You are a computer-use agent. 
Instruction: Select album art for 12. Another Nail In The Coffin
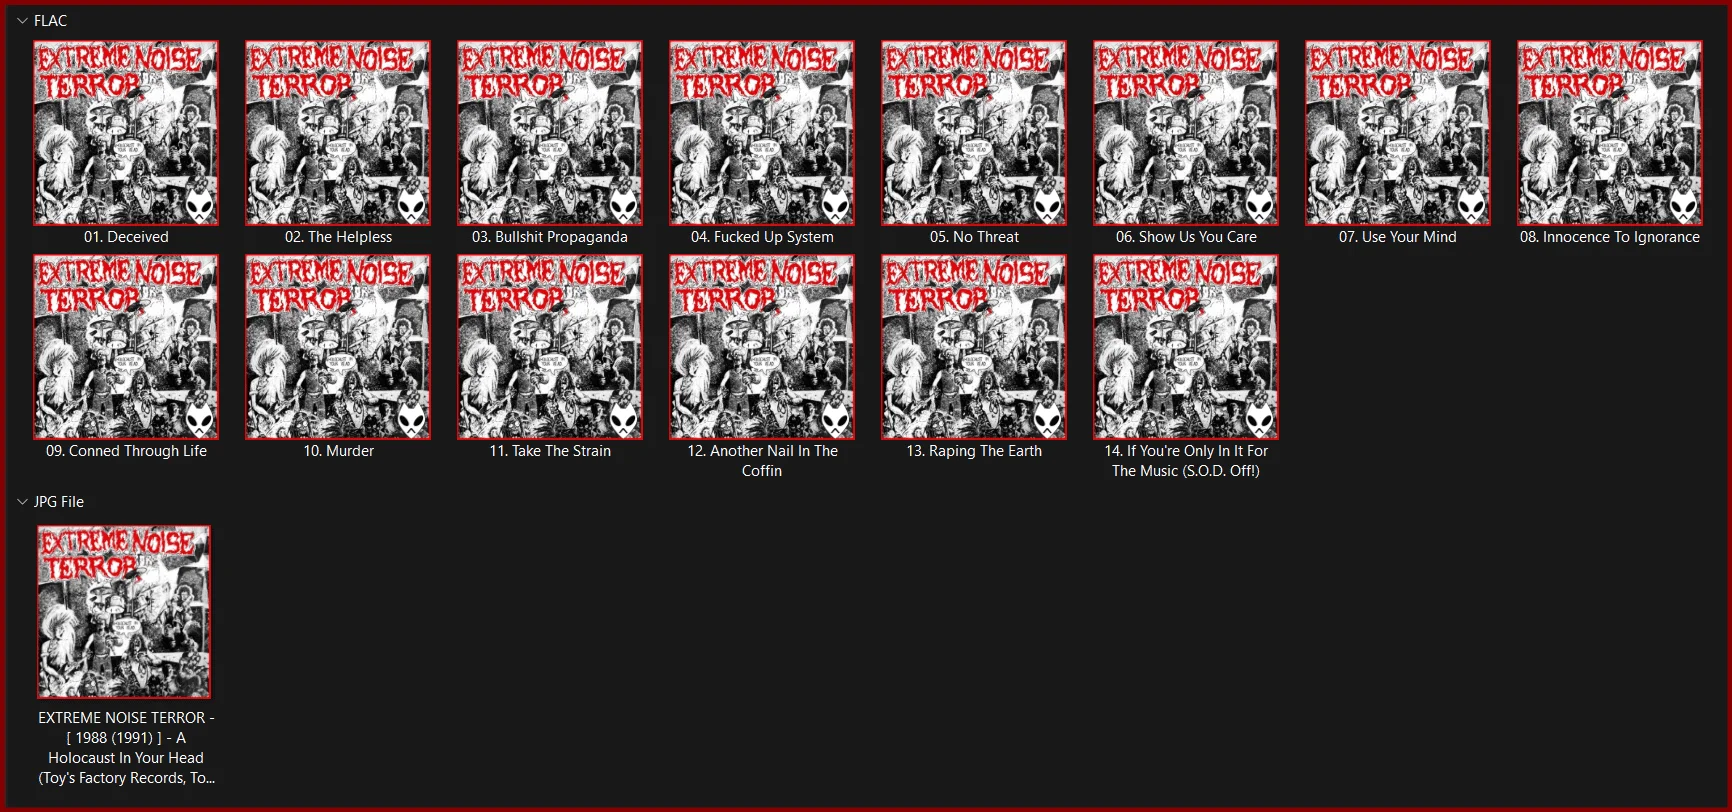pos(762,347)
